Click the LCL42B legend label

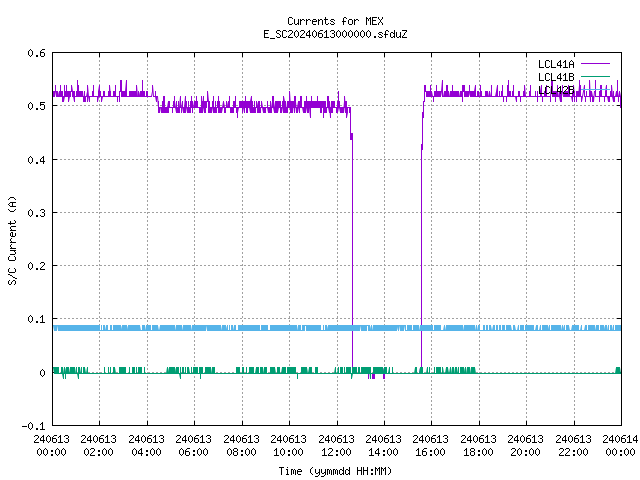556,90
